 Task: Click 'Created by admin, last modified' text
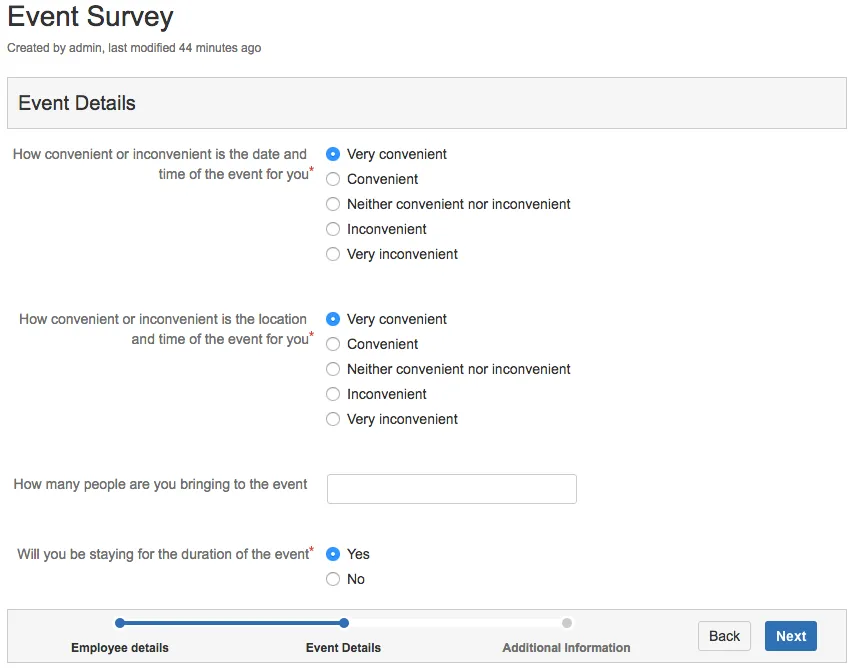(x=134, y=48)
